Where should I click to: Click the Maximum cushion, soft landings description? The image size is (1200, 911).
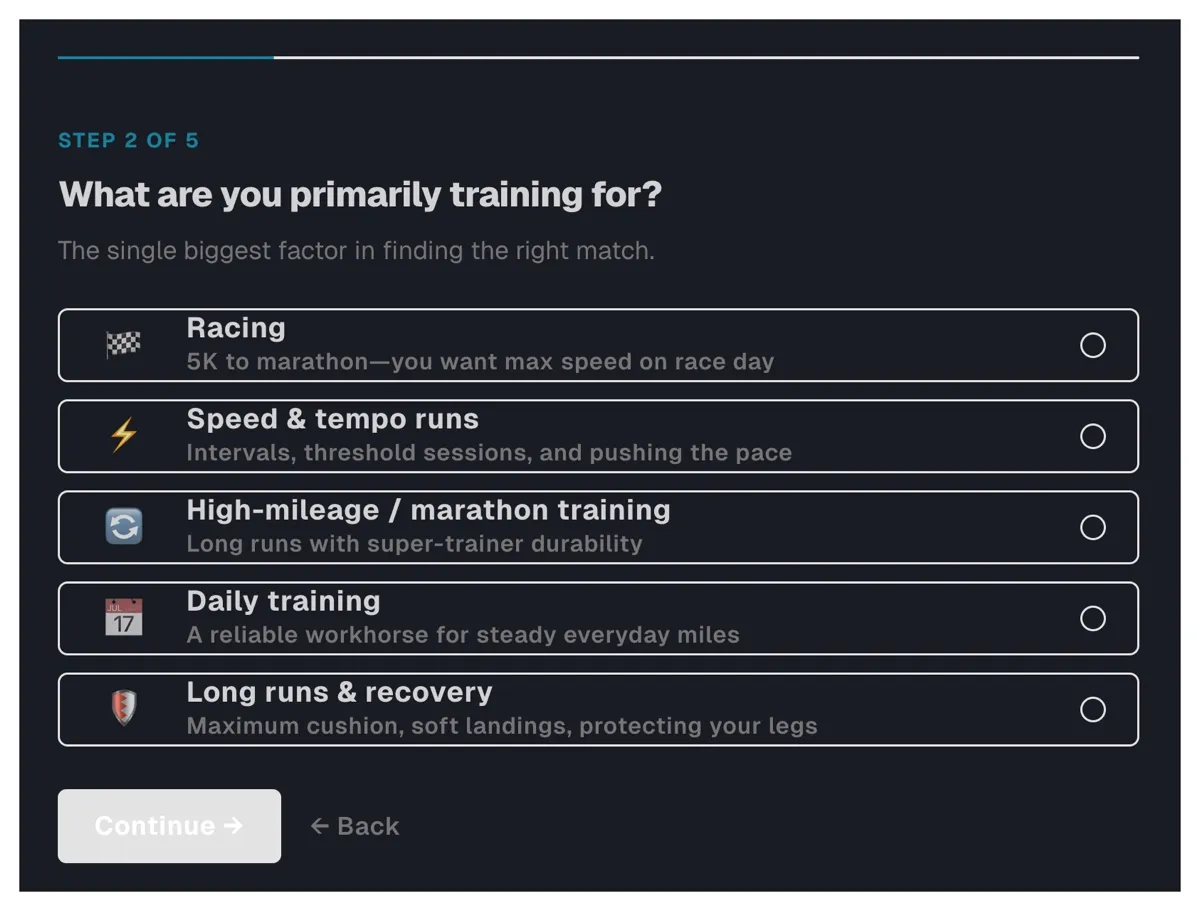pyautogui.click(x=502, y=726)
